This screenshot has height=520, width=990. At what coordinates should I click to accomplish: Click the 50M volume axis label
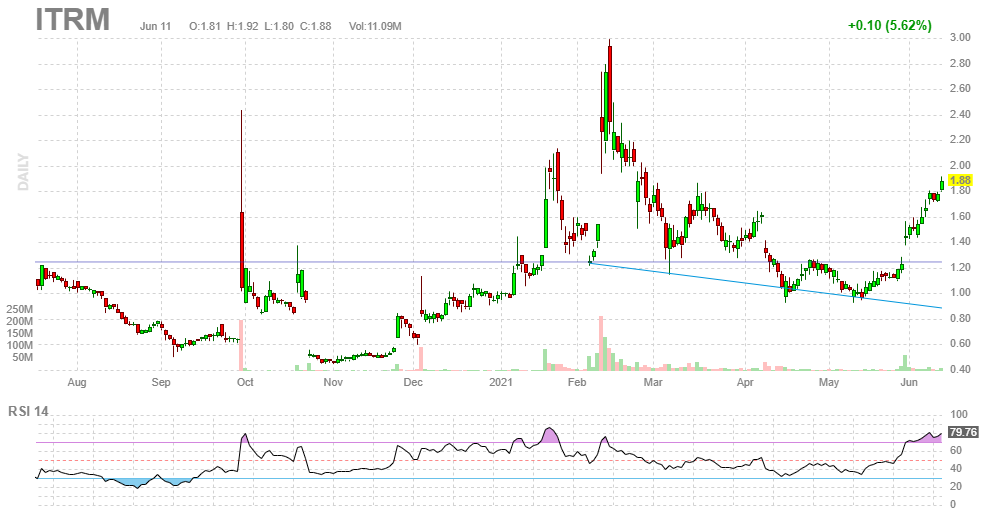pyautogui.click(x=22, y=357)
